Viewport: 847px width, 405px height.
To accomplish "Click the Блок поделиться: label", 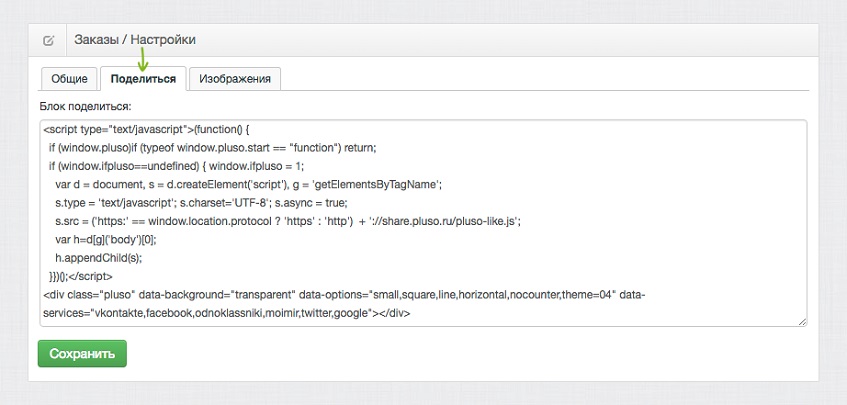I will (x=85, y=106).
